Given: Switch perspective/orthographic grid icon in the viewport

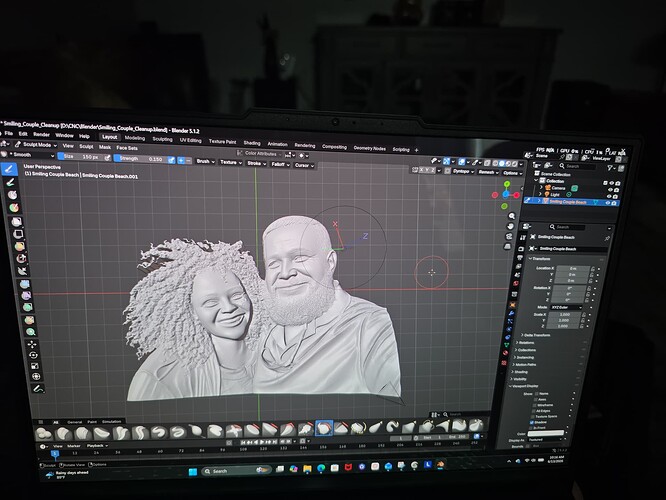Looking at the screenshot, I should [x=508, y=246].
